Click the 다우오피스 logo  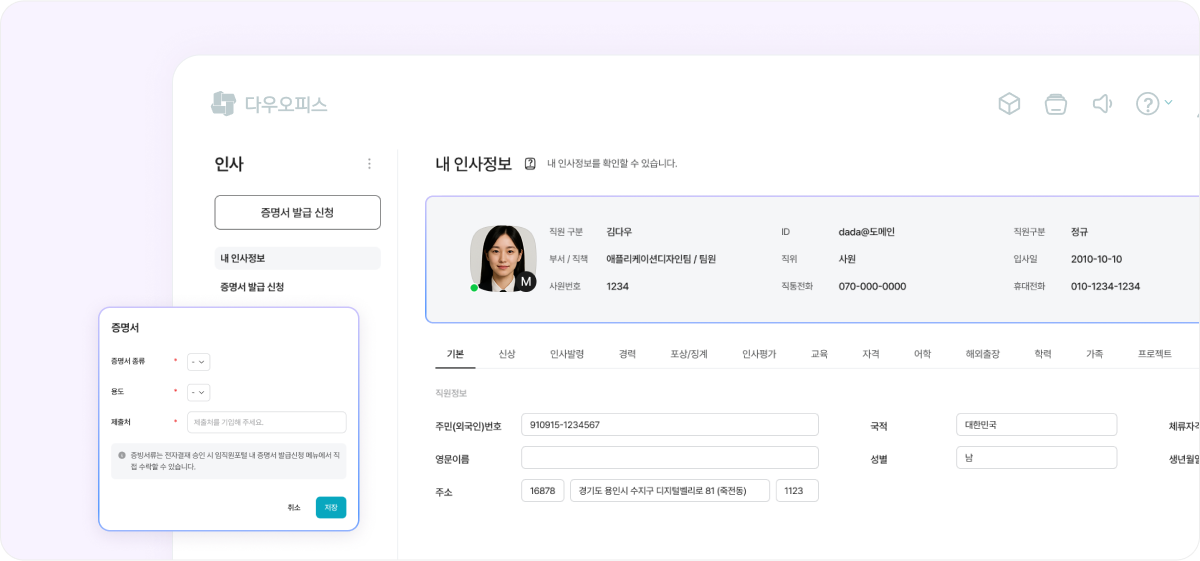pos(269,103)
